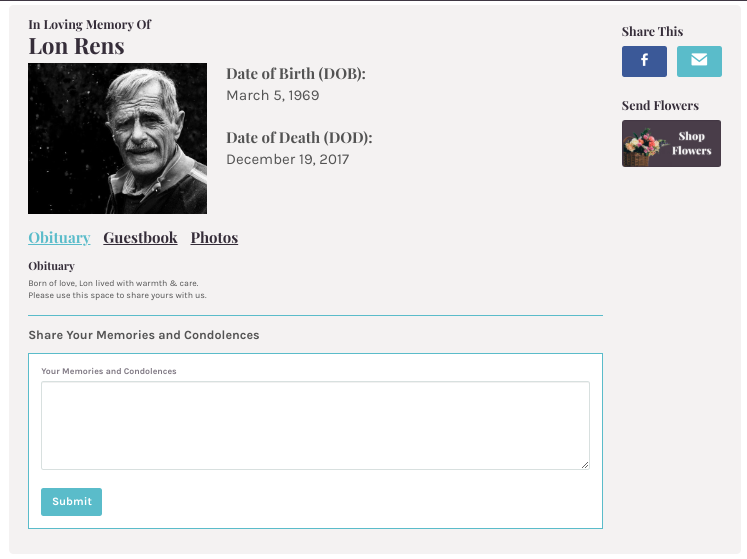Click the In Loving Memory Of text
Screen dimensions: 747x559
(90, 25)
